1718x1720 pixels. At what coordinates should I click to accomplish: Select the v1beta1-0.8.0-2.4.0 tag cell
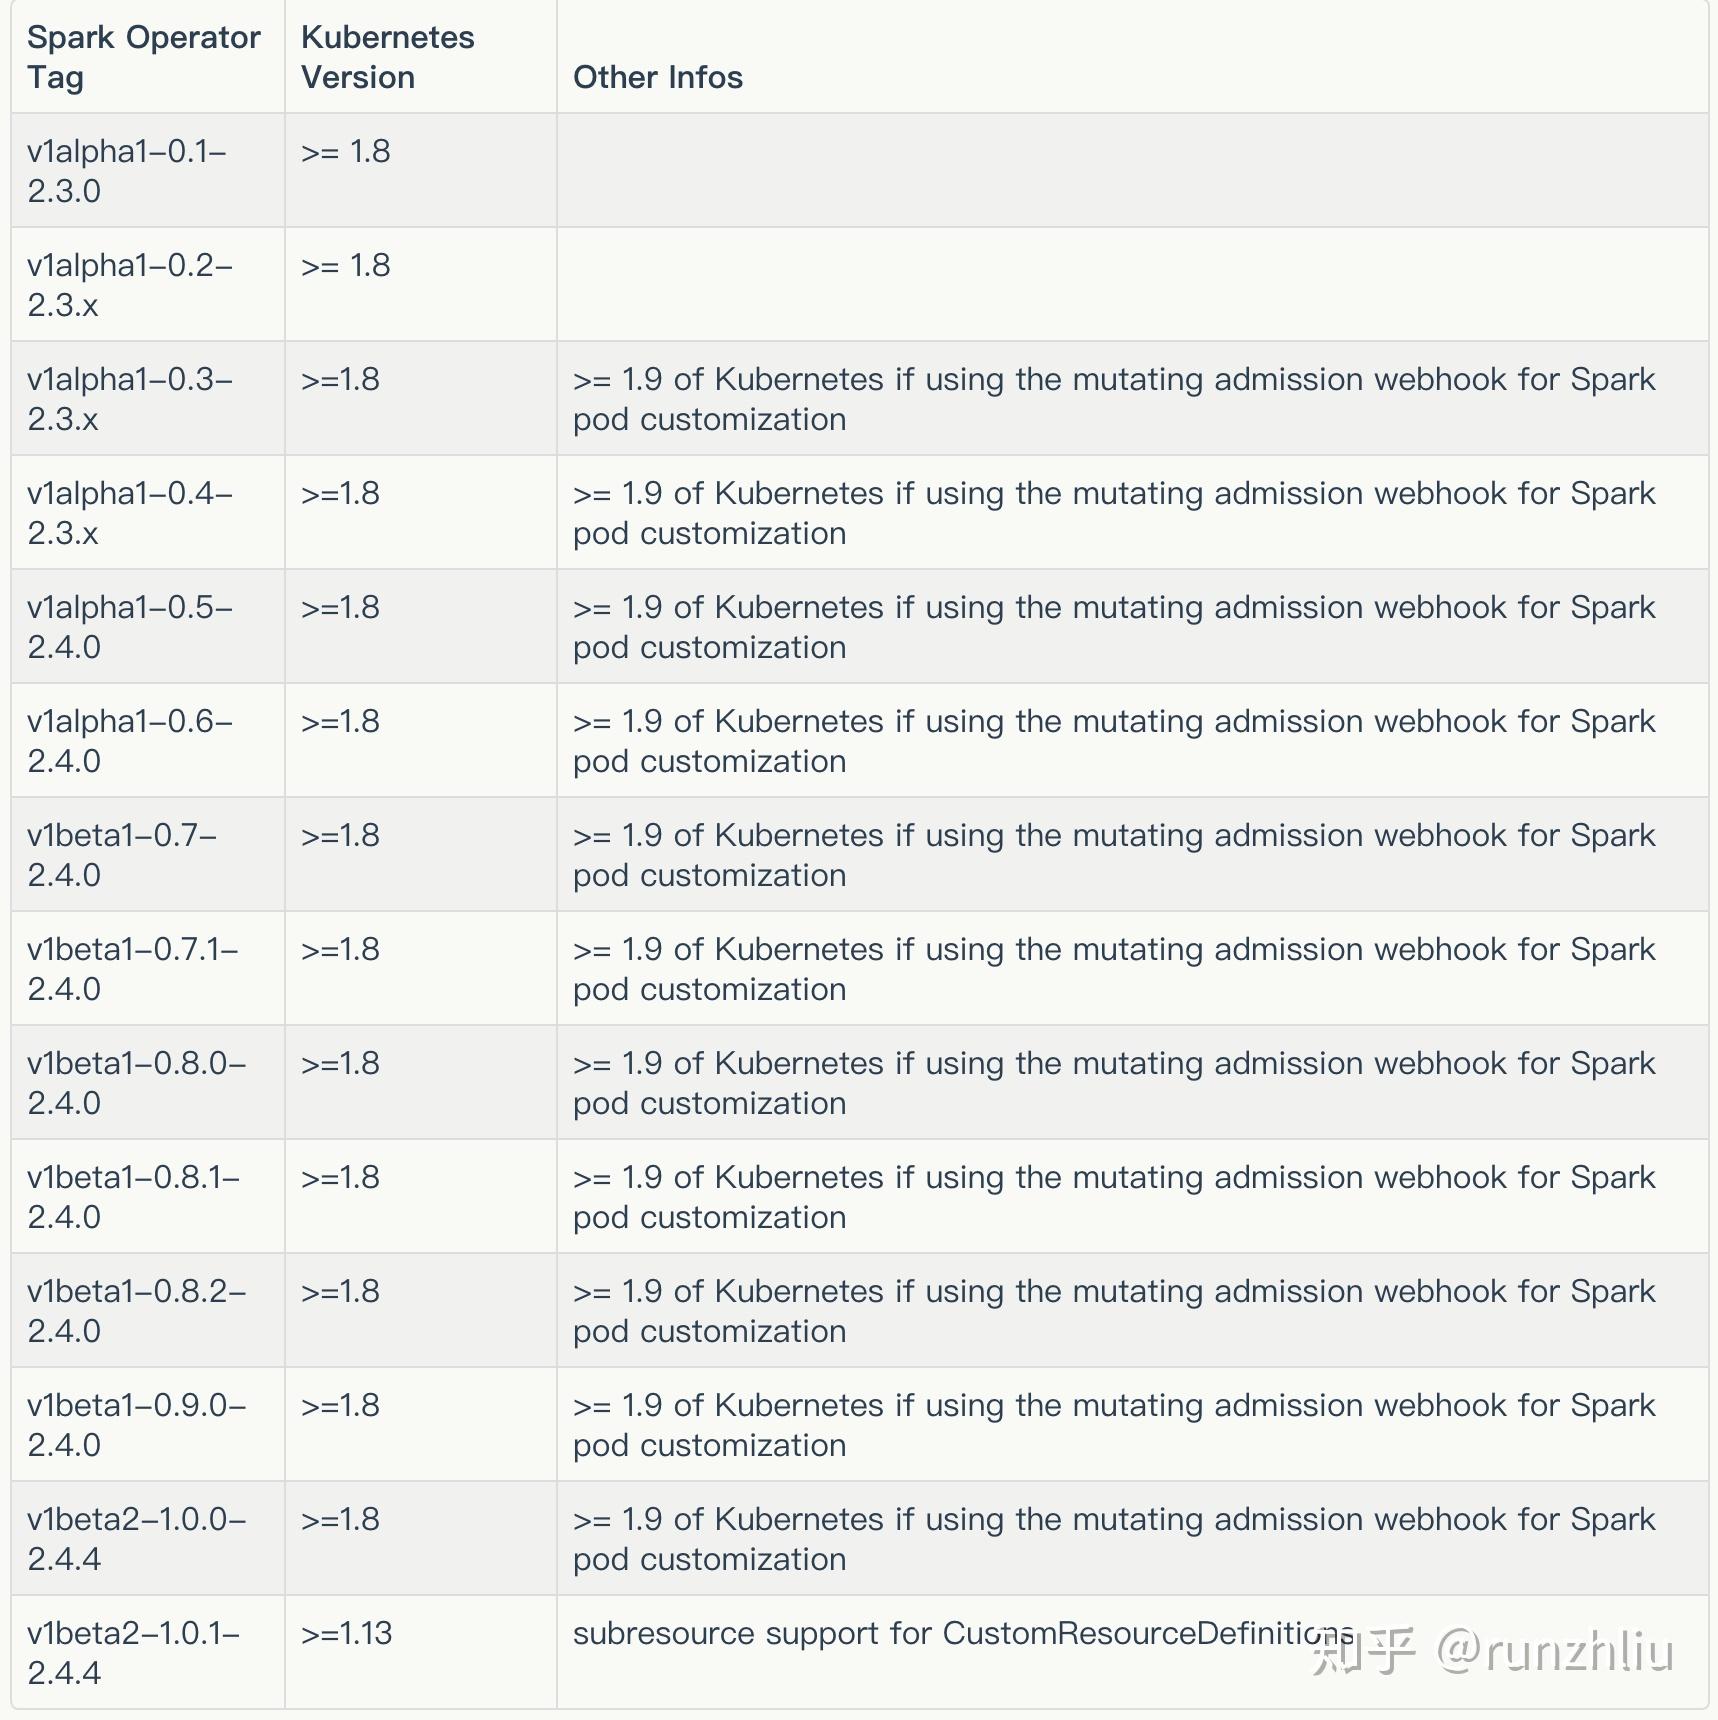(136, 1083)
